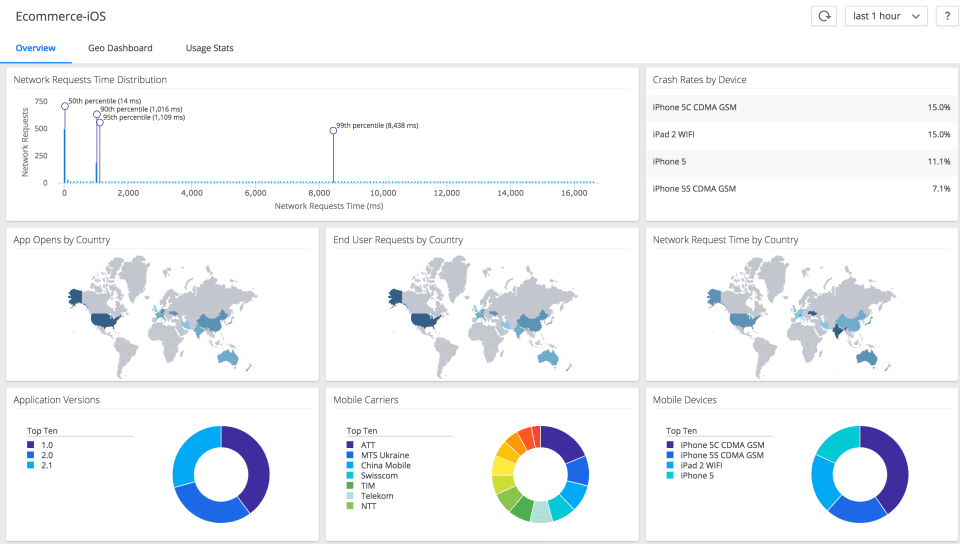Click version 1.0 legend color swatch
The height and width of the screenshot is (544, 960).
point(31,445)
